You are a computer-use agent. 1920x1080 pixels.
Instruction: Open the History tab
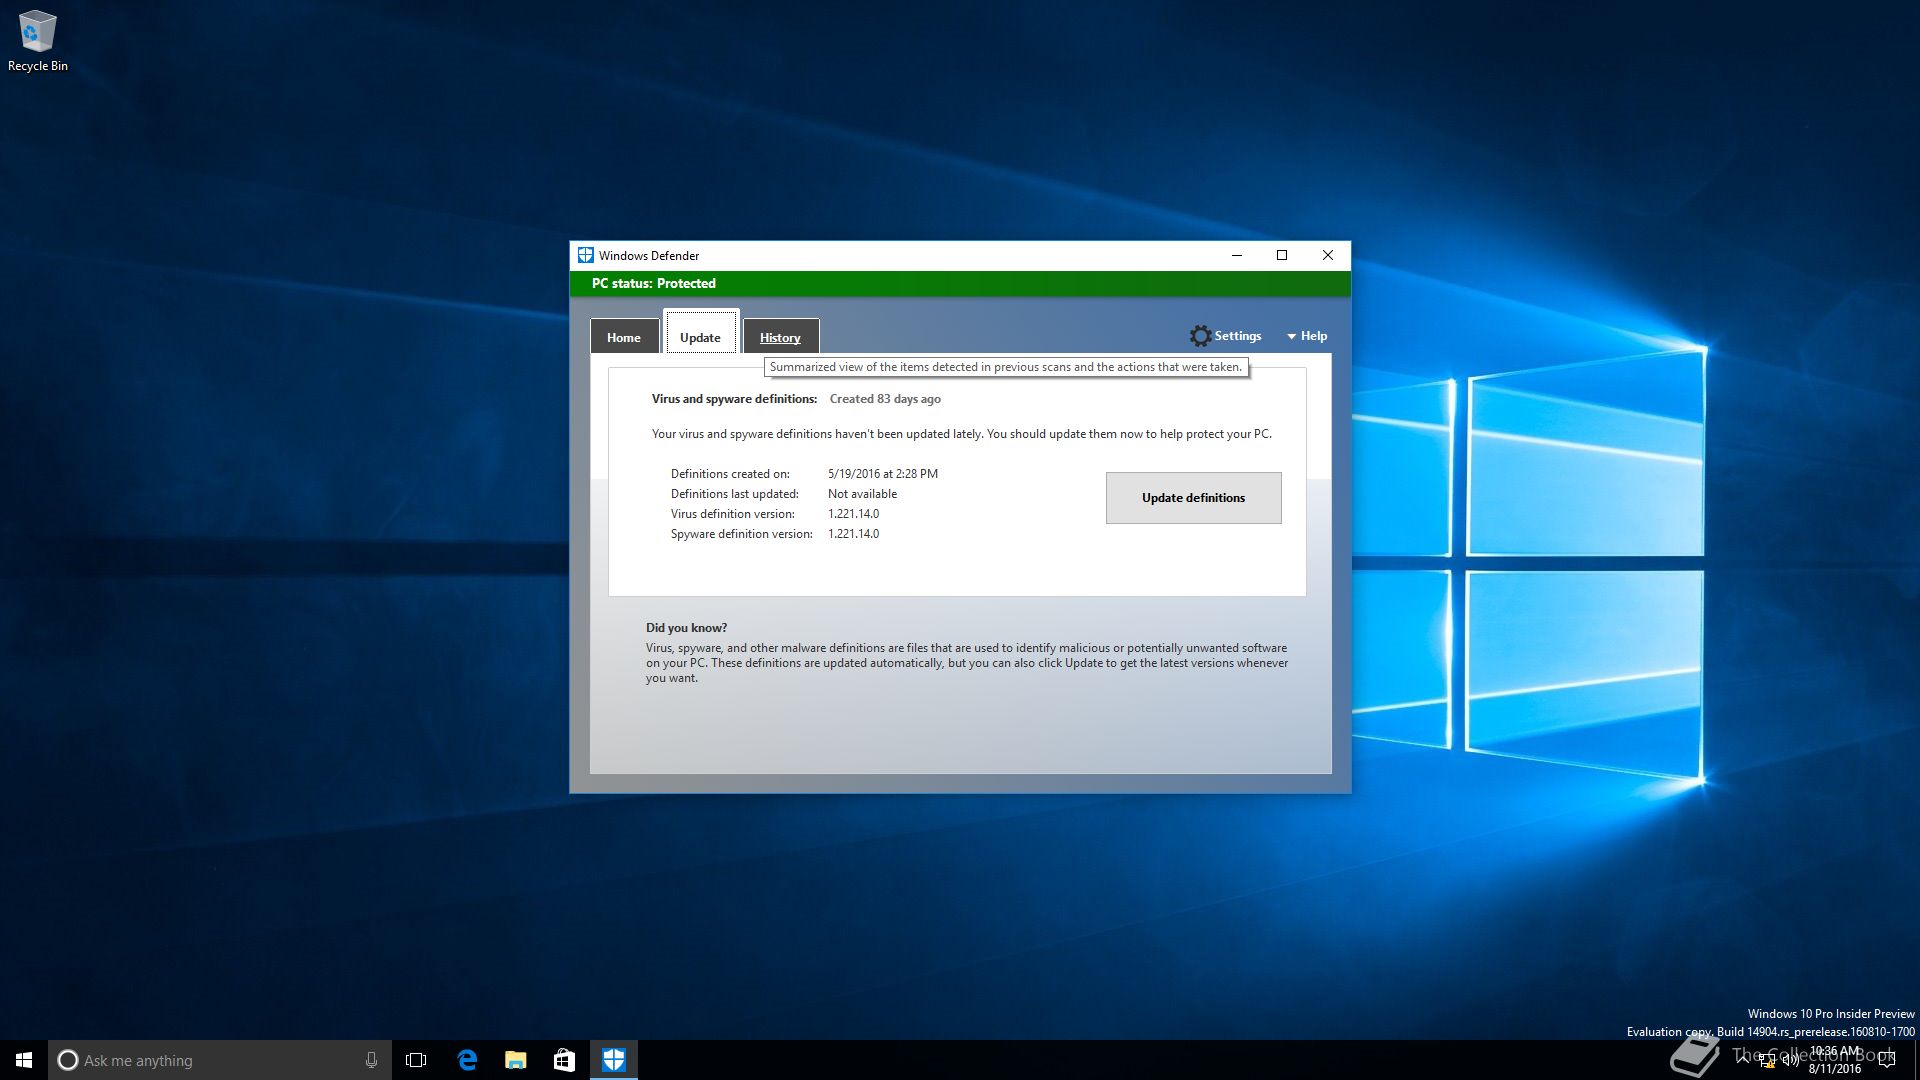click(x=780, y=337)
